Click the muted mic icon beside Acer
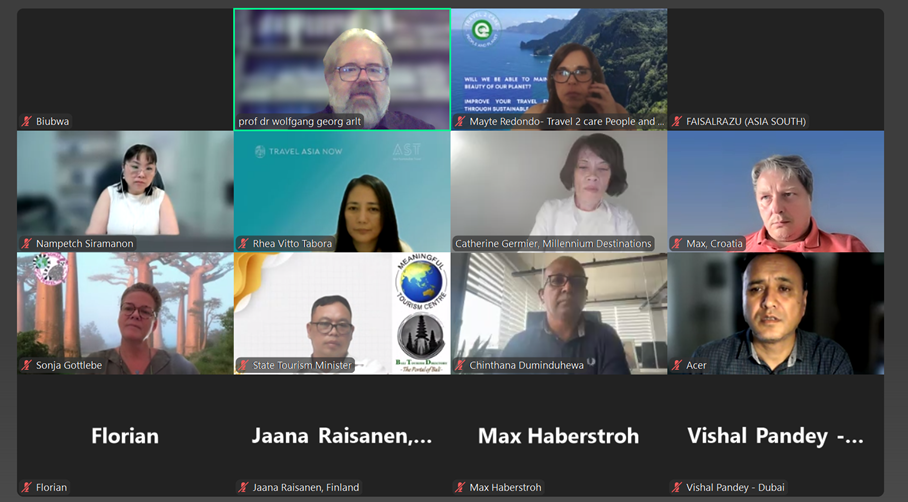Viewport: 908px width, 502px height. click(x=676, y=365)
